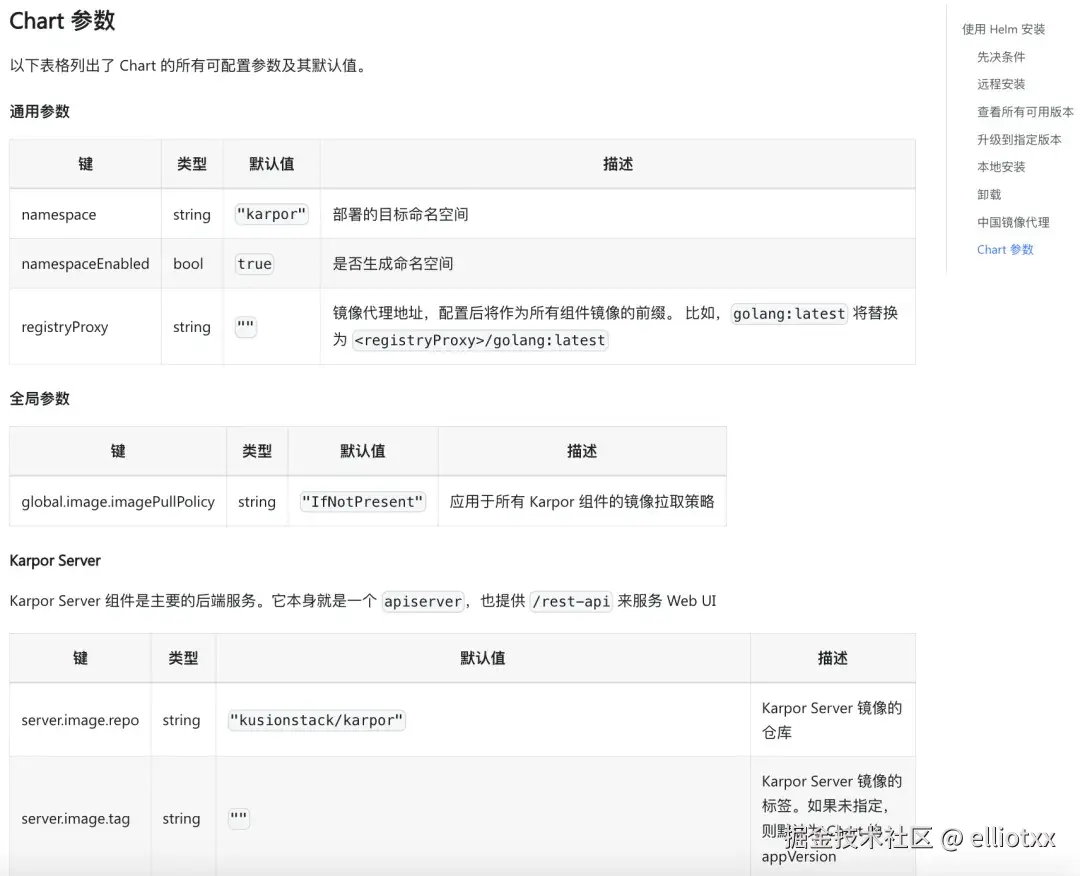The width and height of the screenshot is (1080, 876).
Task: Click the '描述' header in 通用参数 table
Action: 618,164
